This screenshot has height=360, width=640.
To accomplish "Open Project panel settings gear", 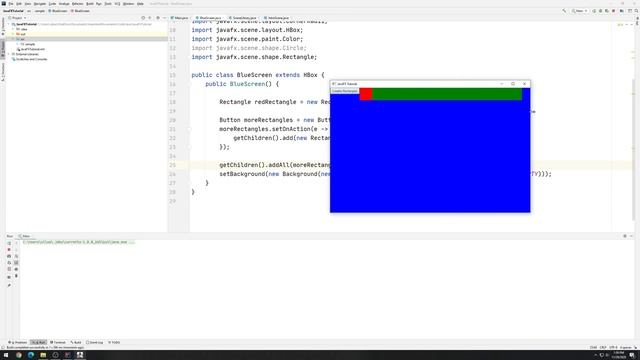I will (158, 18).
